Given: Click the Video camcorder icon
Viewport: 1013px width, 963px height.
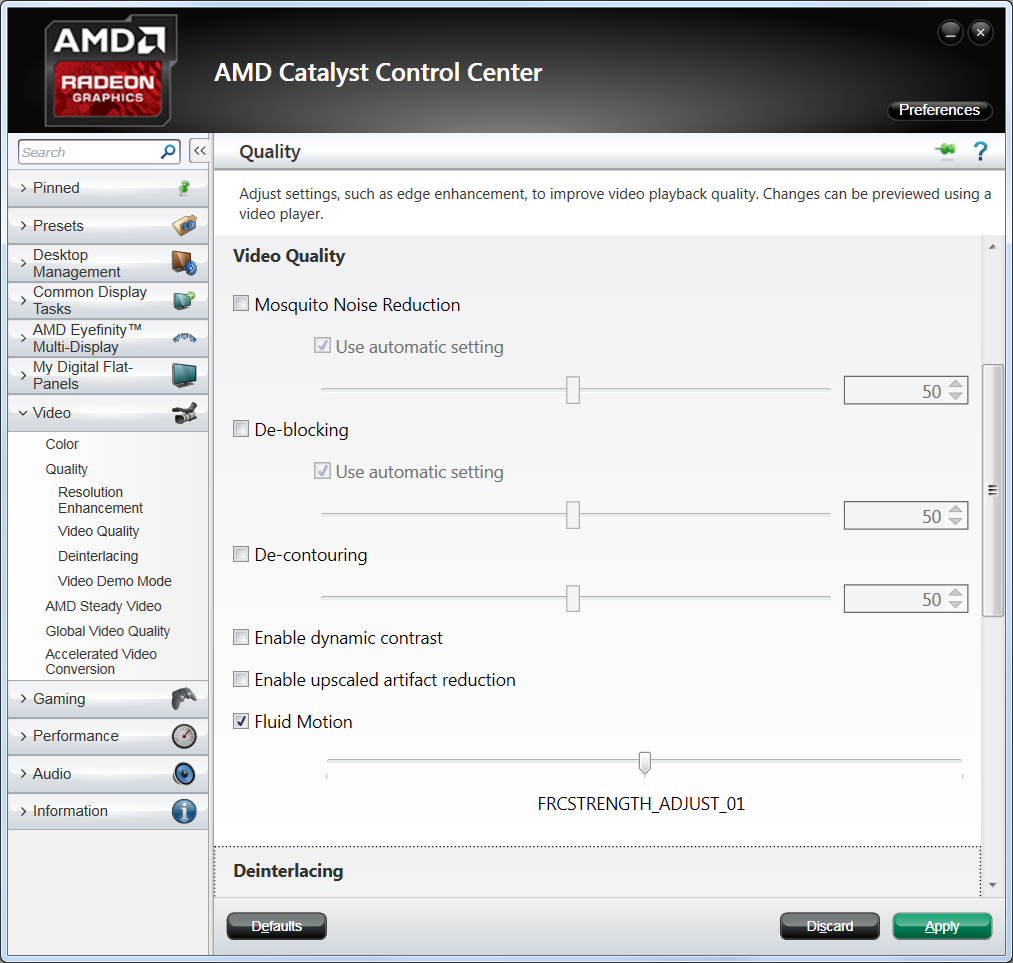Looking at the screenshot, I should [x=185, y=413].
